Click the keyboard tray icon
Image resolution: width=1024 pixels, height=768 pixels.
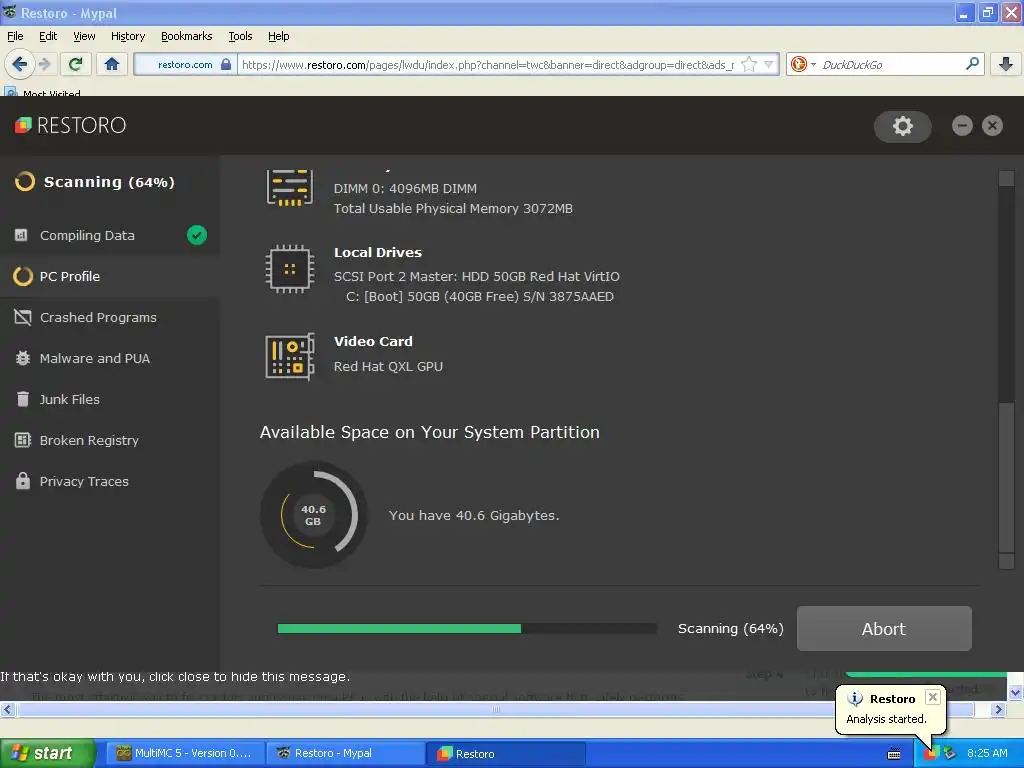point(894,754)
